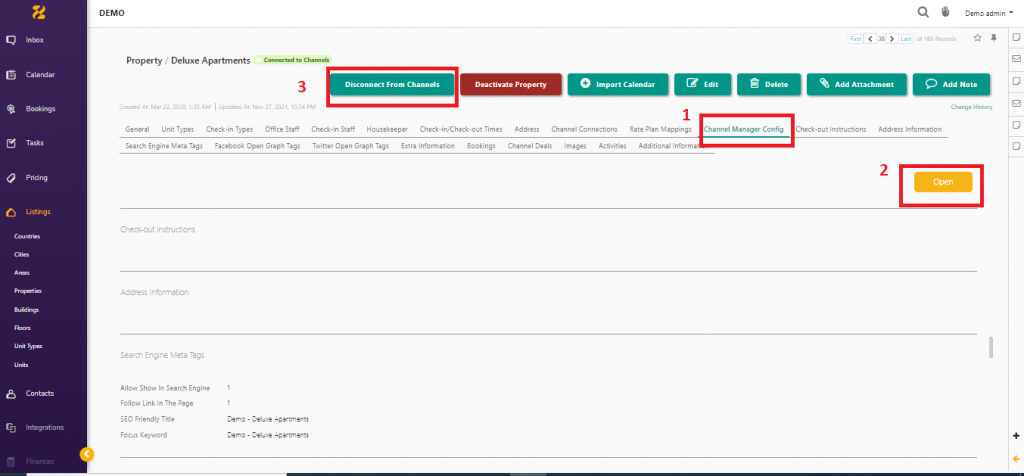Star this property as favorite
Viewport: 1024px width, 476px height.
point(977,38)
